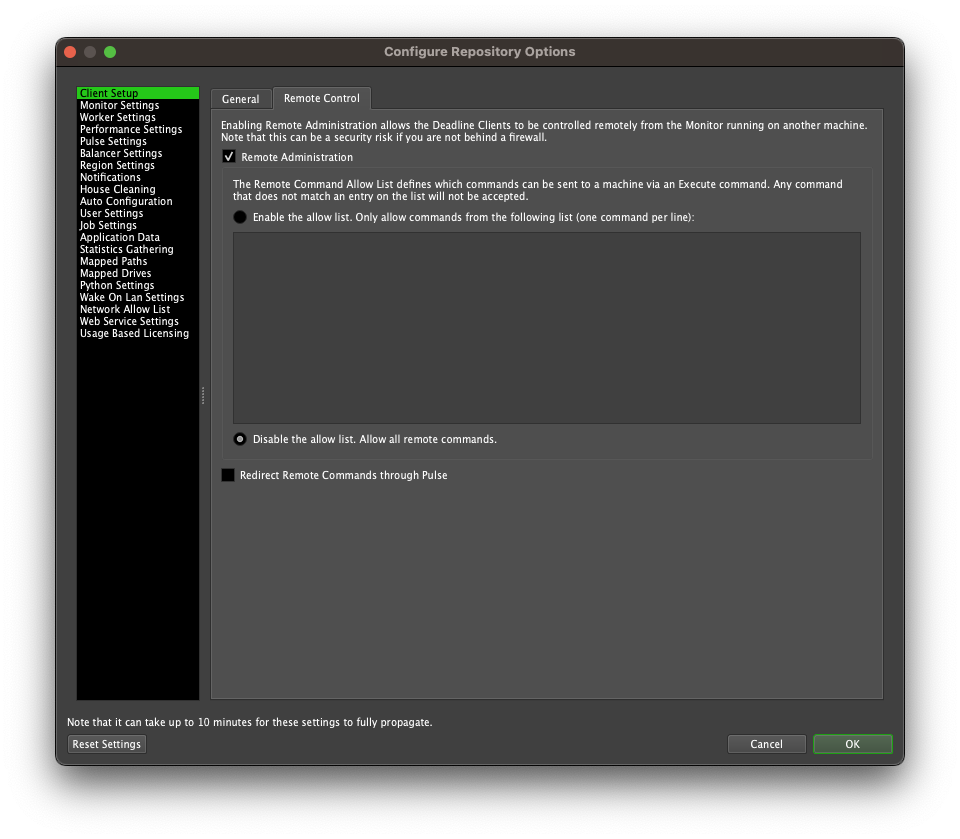Open Notifications settings

pyautogui.click(x=112, y=177)
